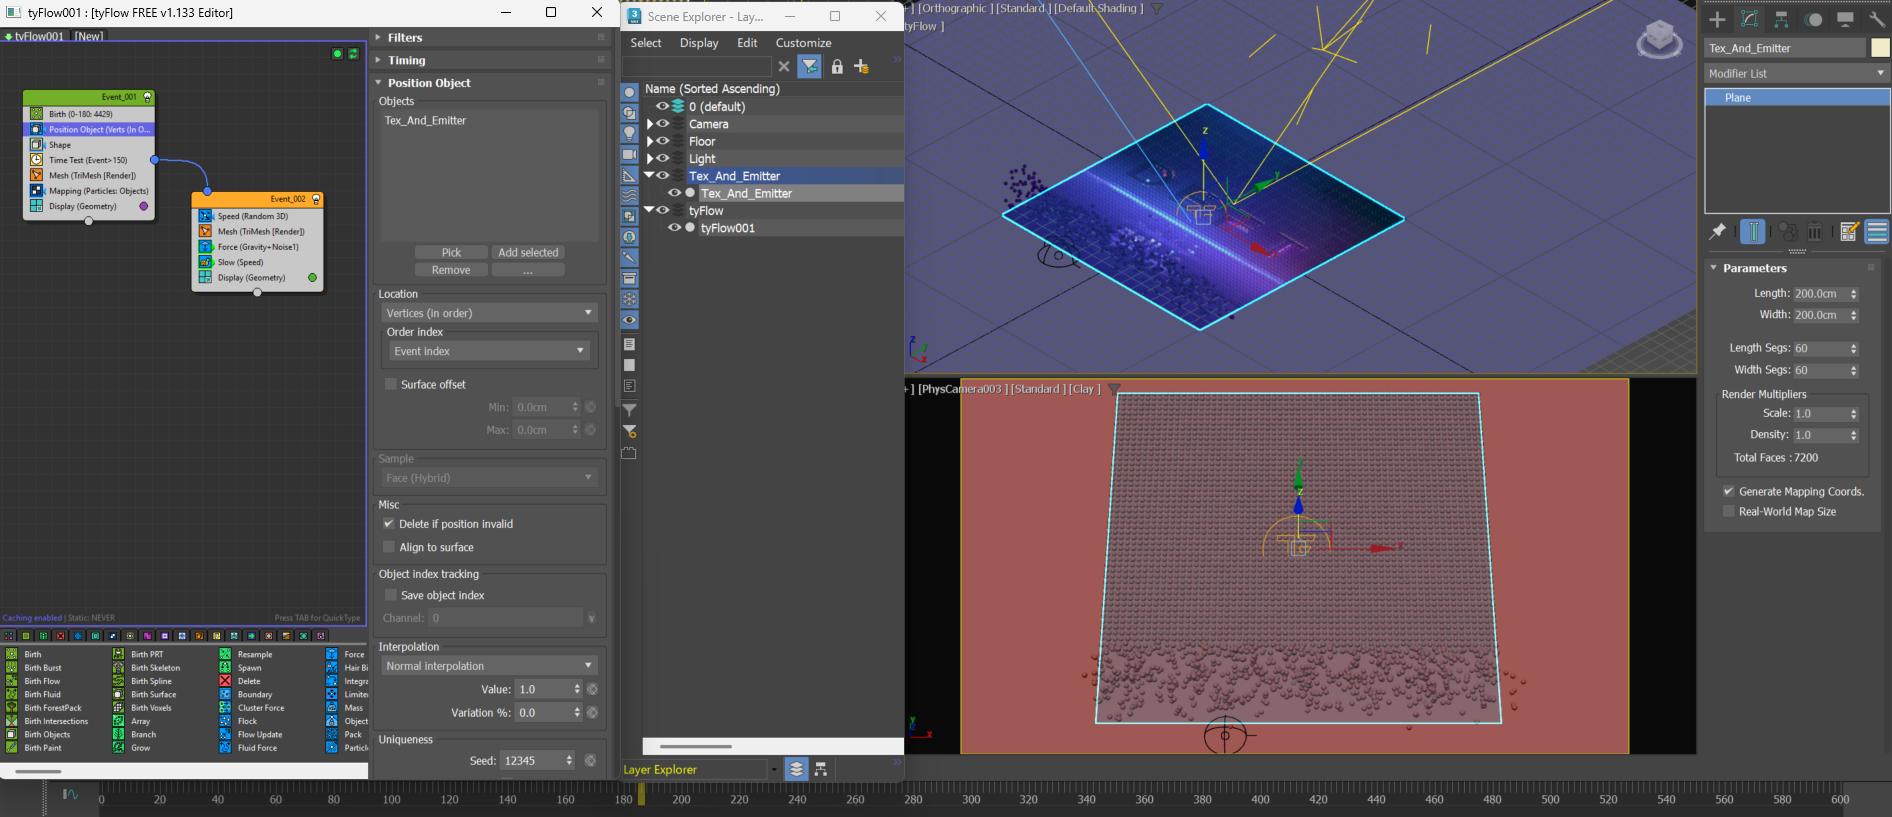Expand the Camera layer in tree
The height and width of the screenshot is (817, 1892).
click(x=650, y=124)
